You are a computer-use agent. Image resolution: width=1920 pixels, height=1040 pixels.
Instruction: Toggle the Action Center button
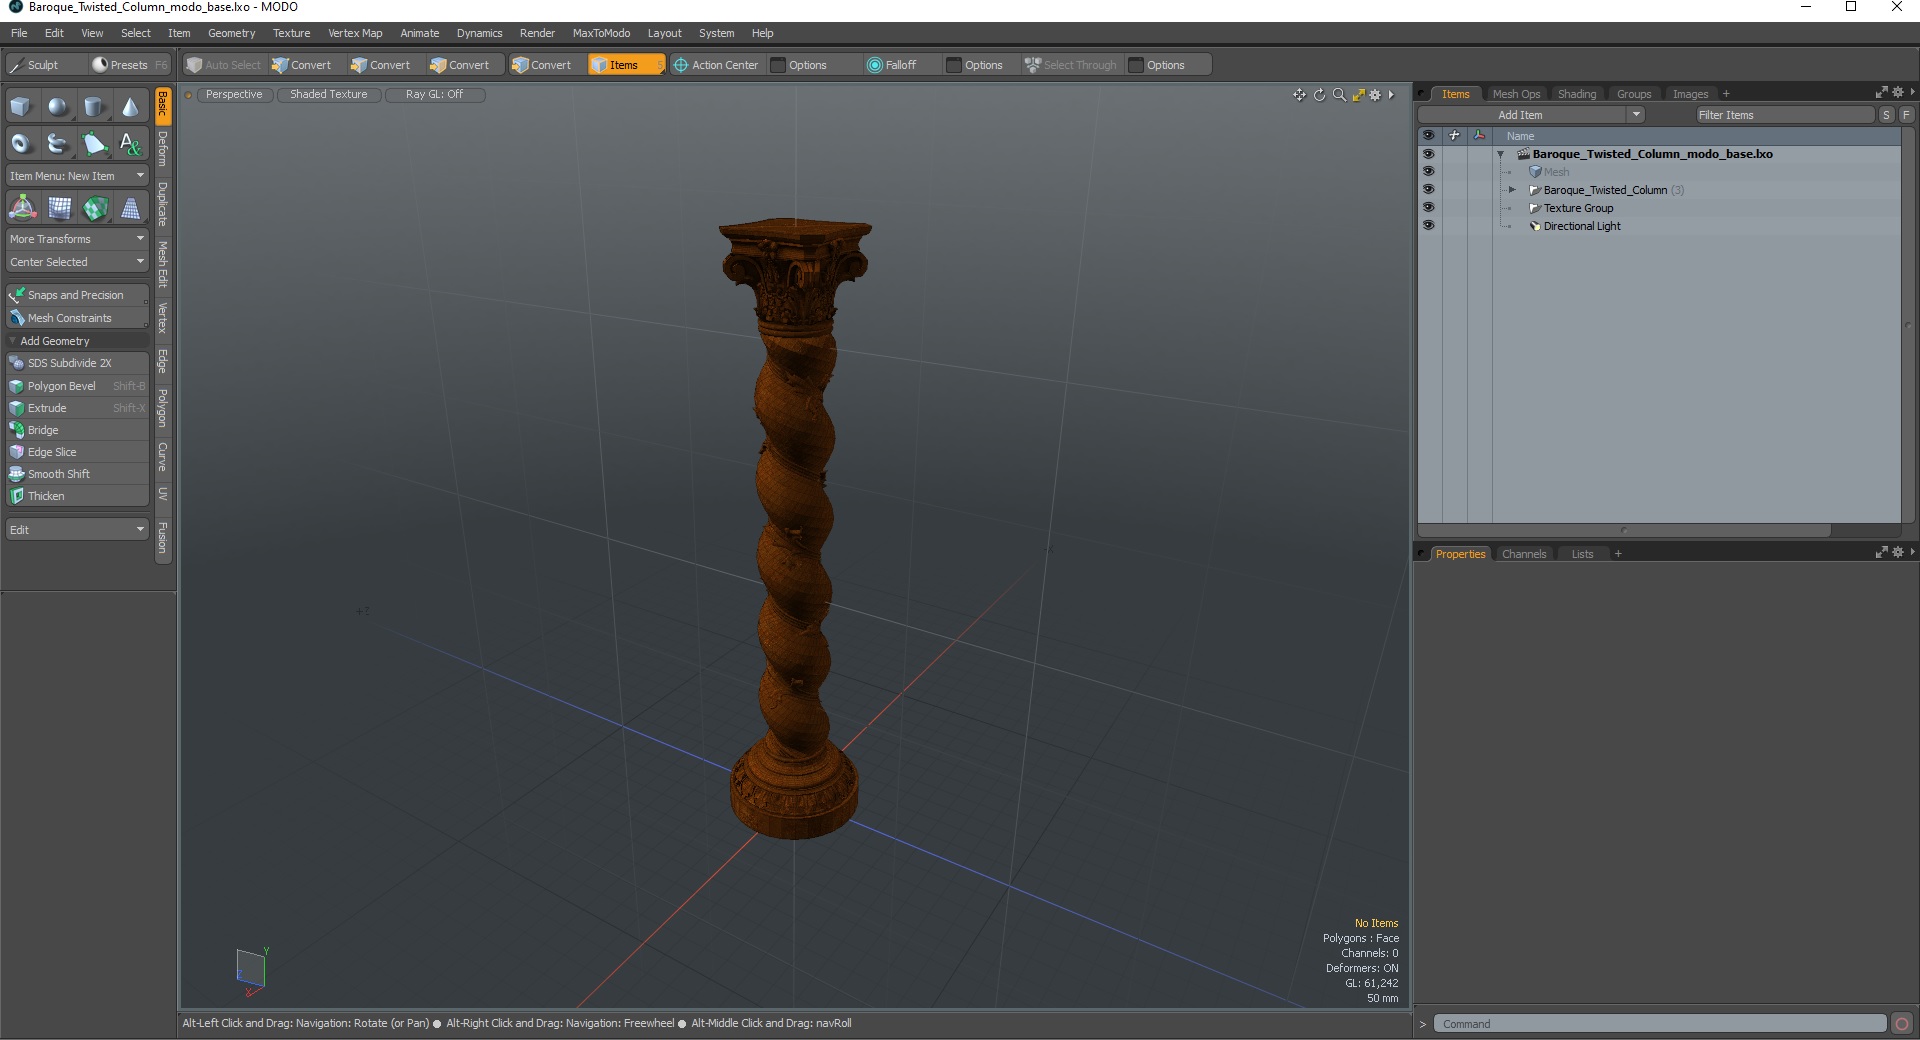[716, 65]
